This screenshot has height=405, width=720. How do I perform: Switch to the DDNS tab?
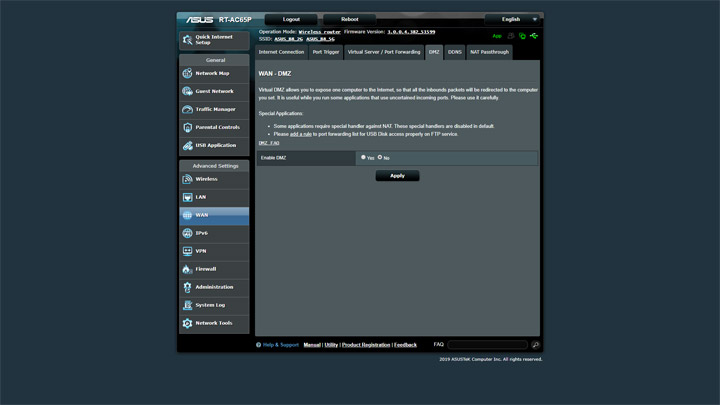[455, 52]
